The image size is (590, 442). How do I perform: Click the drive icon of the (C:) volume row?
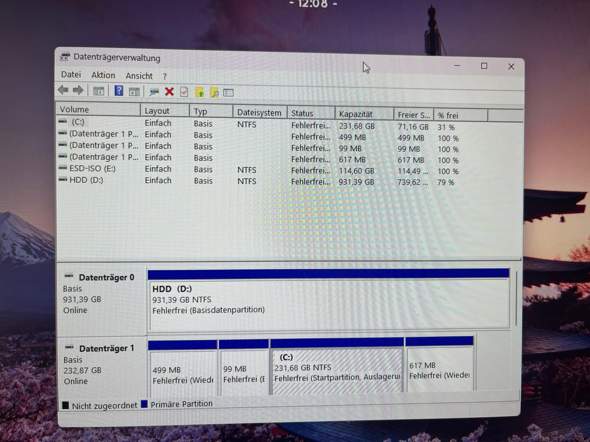(63, 122)
